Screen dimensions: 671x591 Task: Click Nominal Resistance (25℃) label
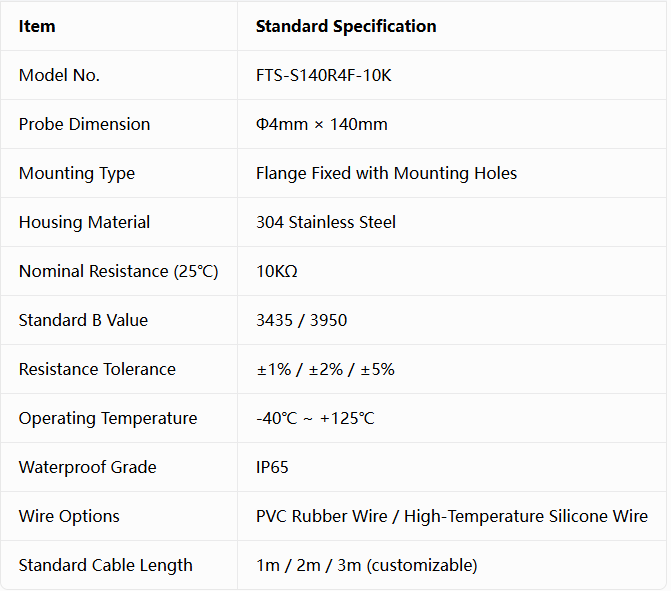tap(119, 272)
